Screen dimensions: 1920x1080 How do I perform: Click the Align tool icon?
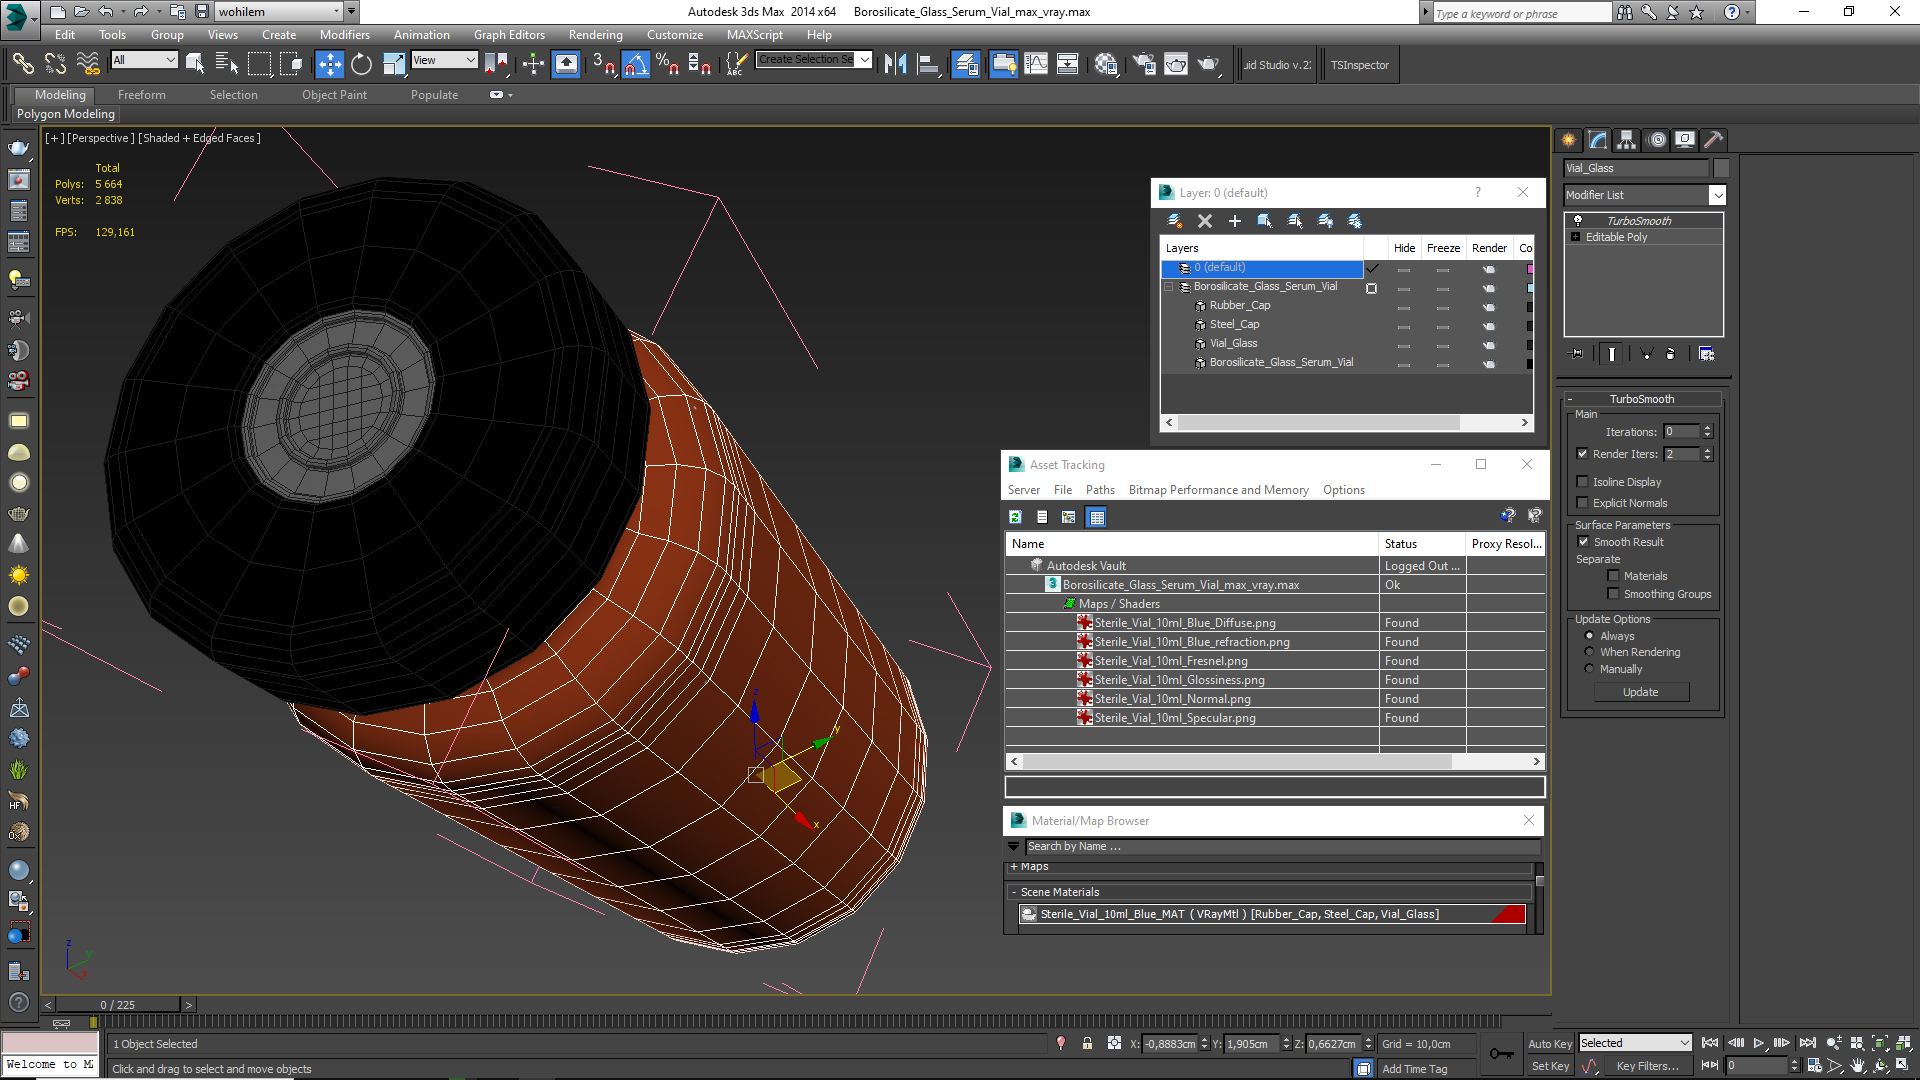(928, 64)
